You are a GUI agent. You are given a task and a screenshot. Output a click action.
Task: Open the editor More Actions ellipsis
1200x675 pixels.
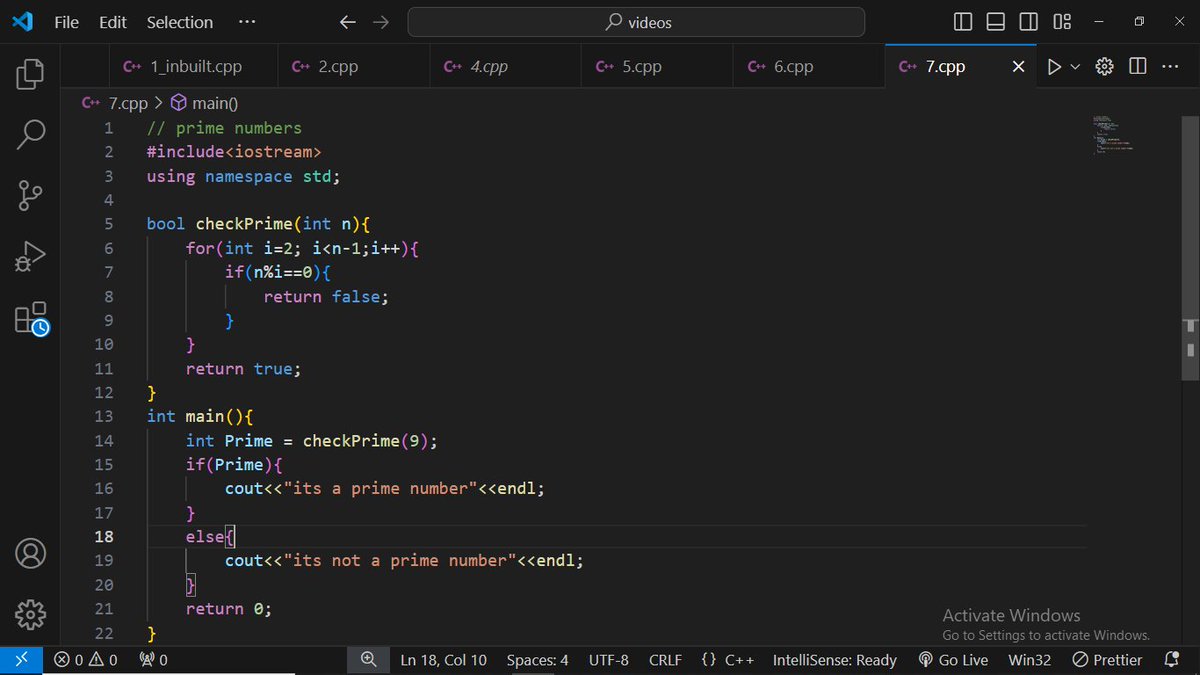[1170, 67]
